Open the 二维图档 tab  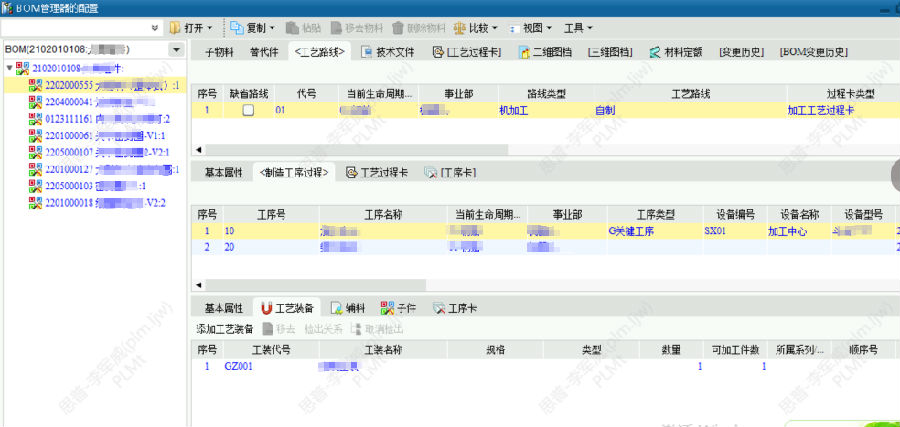point(546,52)
